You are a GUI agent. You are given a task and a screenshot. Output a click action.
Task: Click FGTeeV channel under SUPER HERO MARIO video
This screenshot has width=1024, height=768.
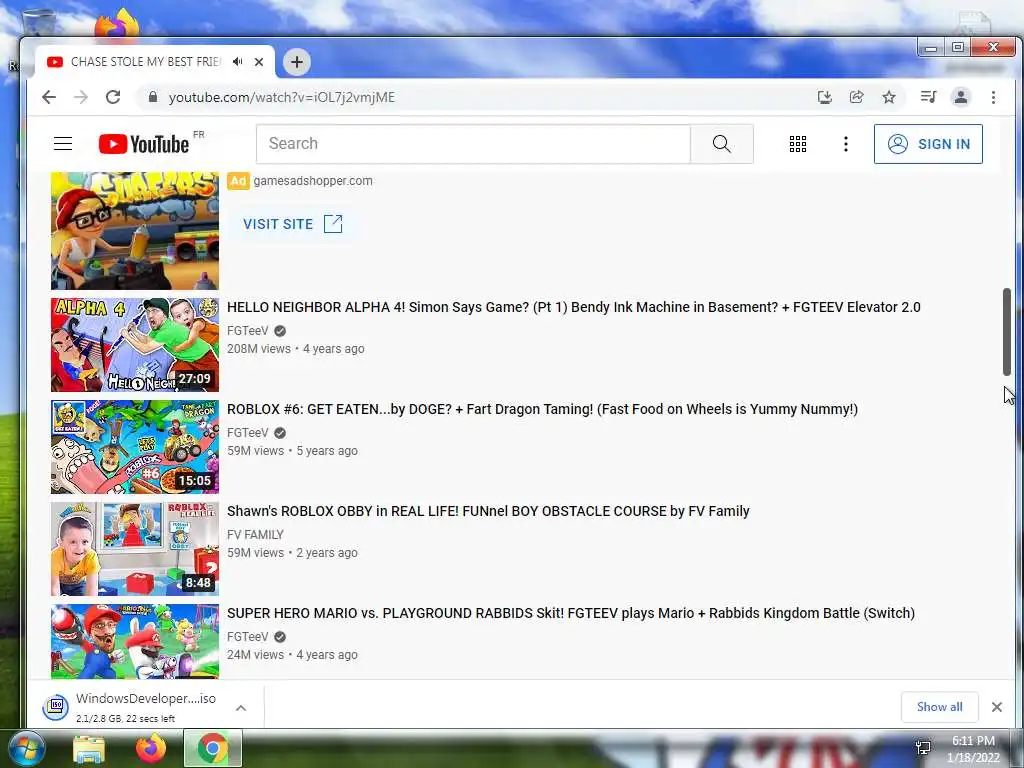[x=248, y=637]
